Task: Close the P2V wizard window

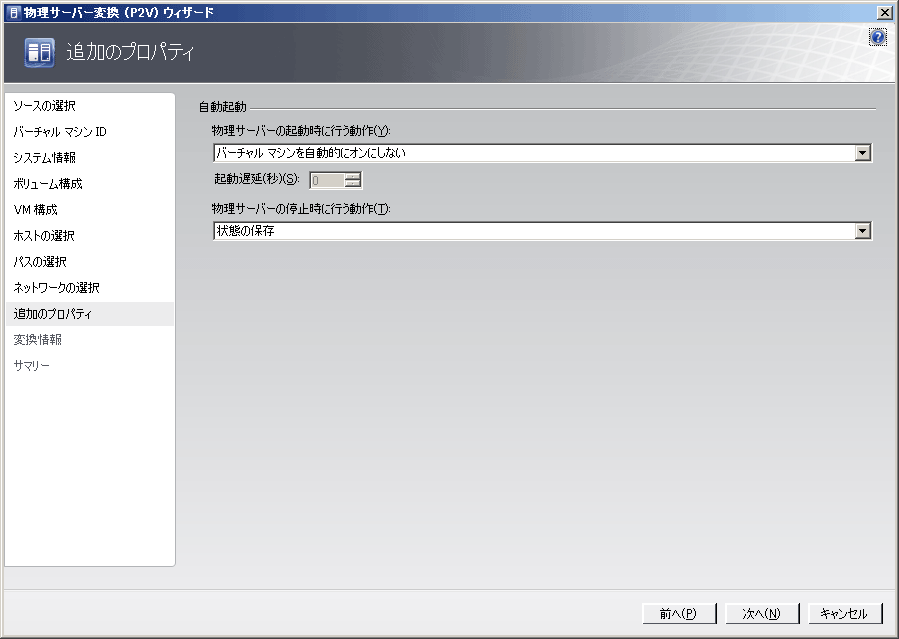Action: [885, 12]
